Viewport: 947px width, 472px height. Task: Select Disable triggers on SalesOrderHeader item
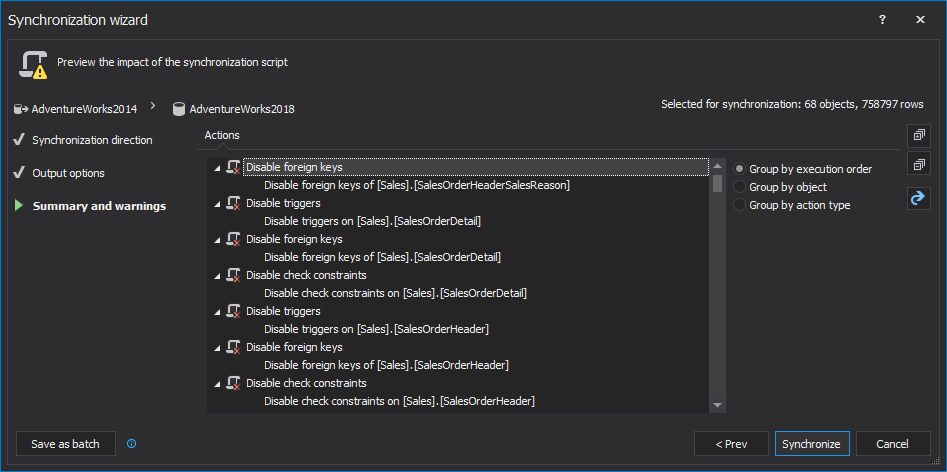[376, 329]
